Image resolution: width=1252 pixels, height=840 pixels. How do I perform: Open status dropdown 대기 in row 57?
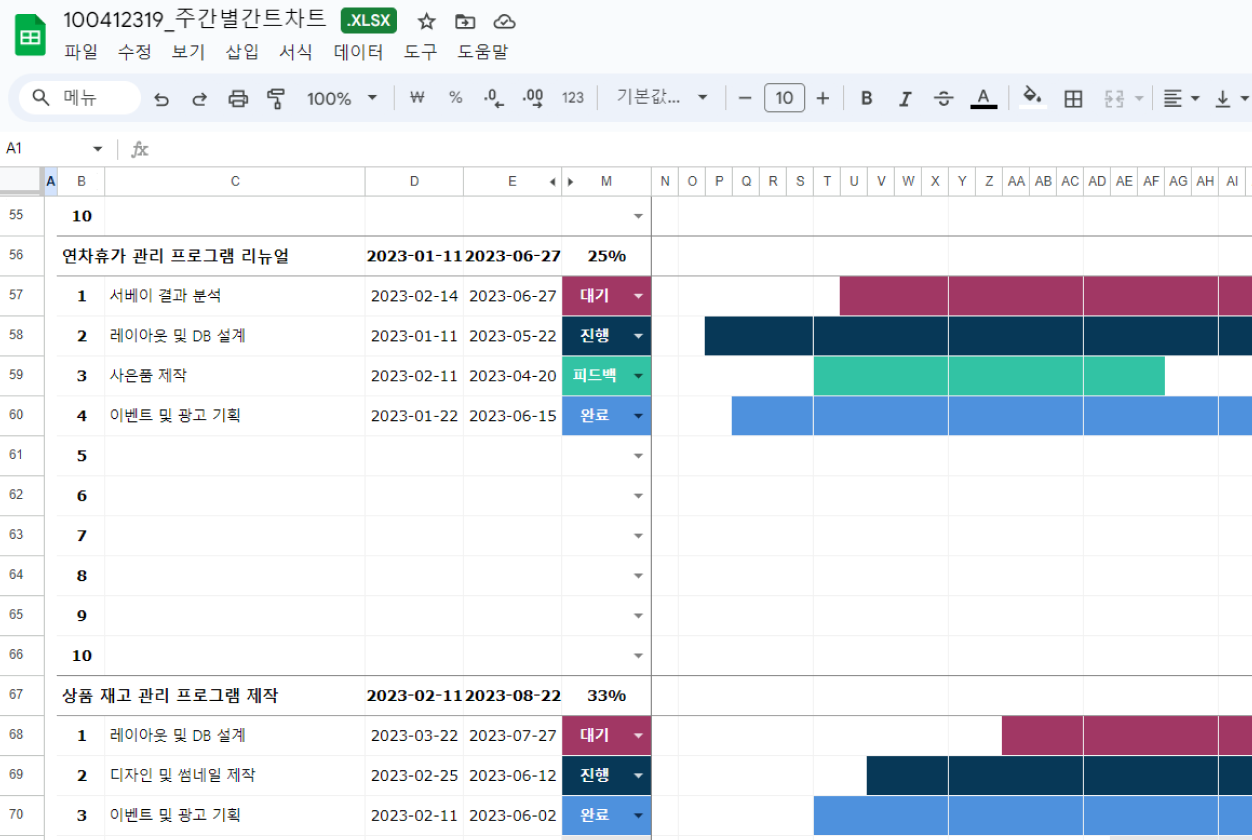(638, 296)
